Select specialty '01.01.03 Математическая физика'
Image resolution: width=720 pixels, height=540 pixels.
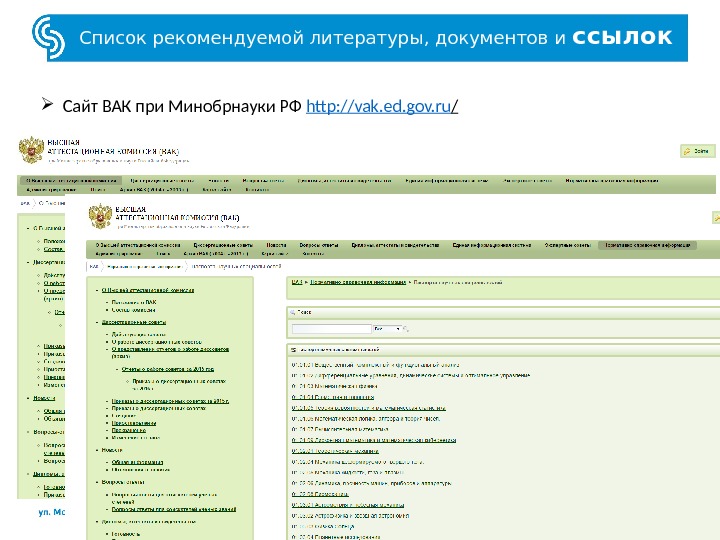coord(334,386)
